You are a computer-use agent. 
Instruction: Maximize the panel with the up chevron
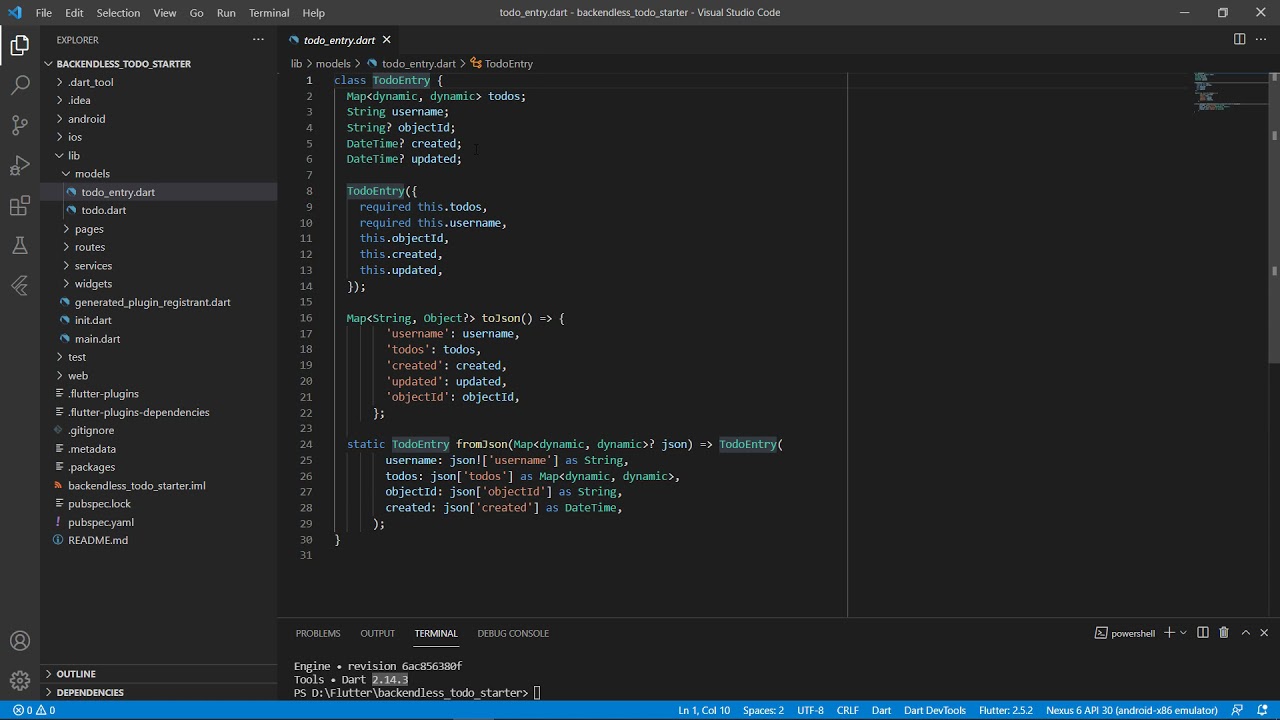click(1246, 633)
